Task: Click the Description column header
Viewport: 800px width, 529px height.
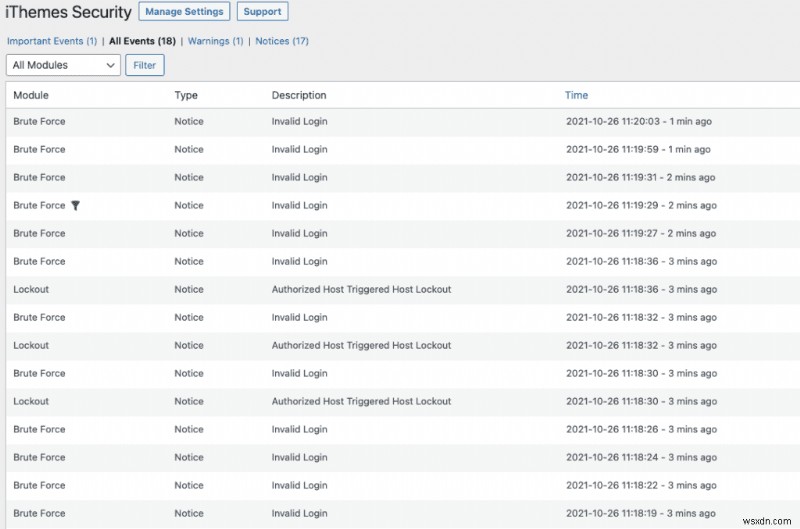Action: [x=299, y=95]
